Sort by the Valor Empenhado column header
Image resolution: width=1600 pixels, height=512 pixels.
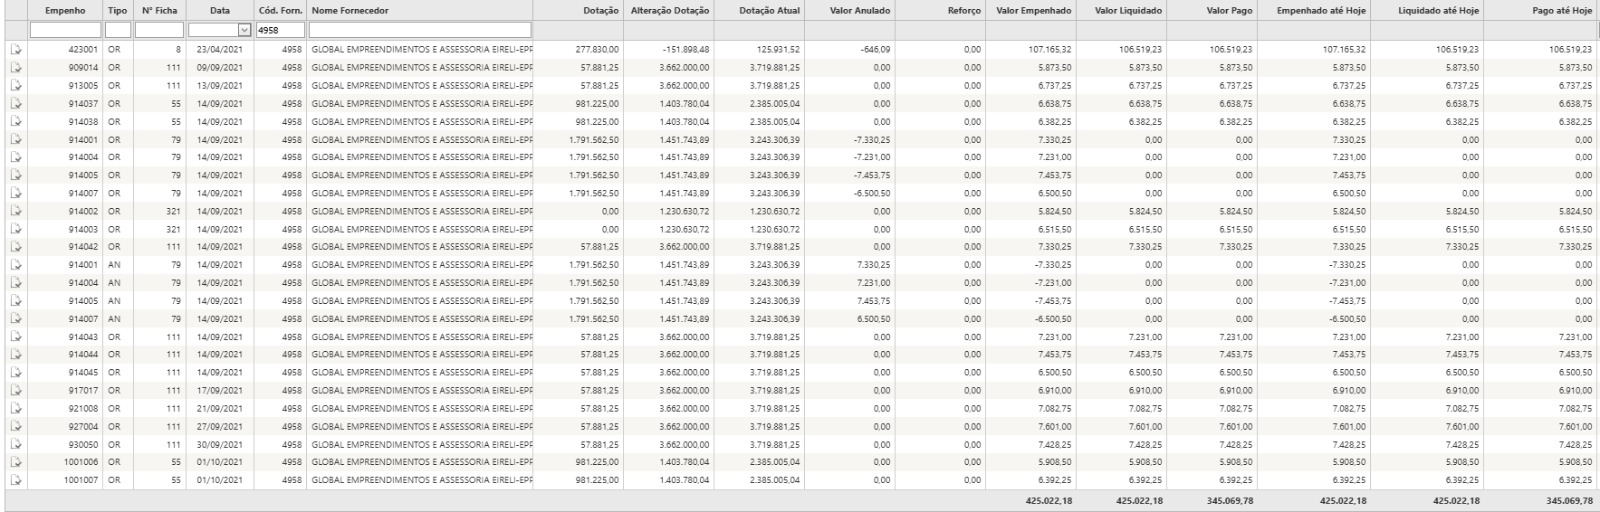tap(1034, 11)
